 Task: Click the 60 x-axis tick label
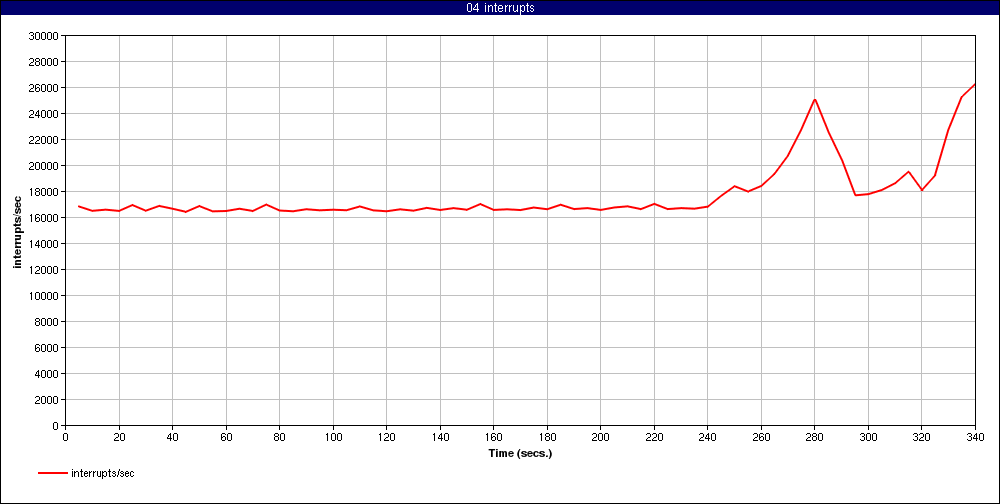click(226, 437)
